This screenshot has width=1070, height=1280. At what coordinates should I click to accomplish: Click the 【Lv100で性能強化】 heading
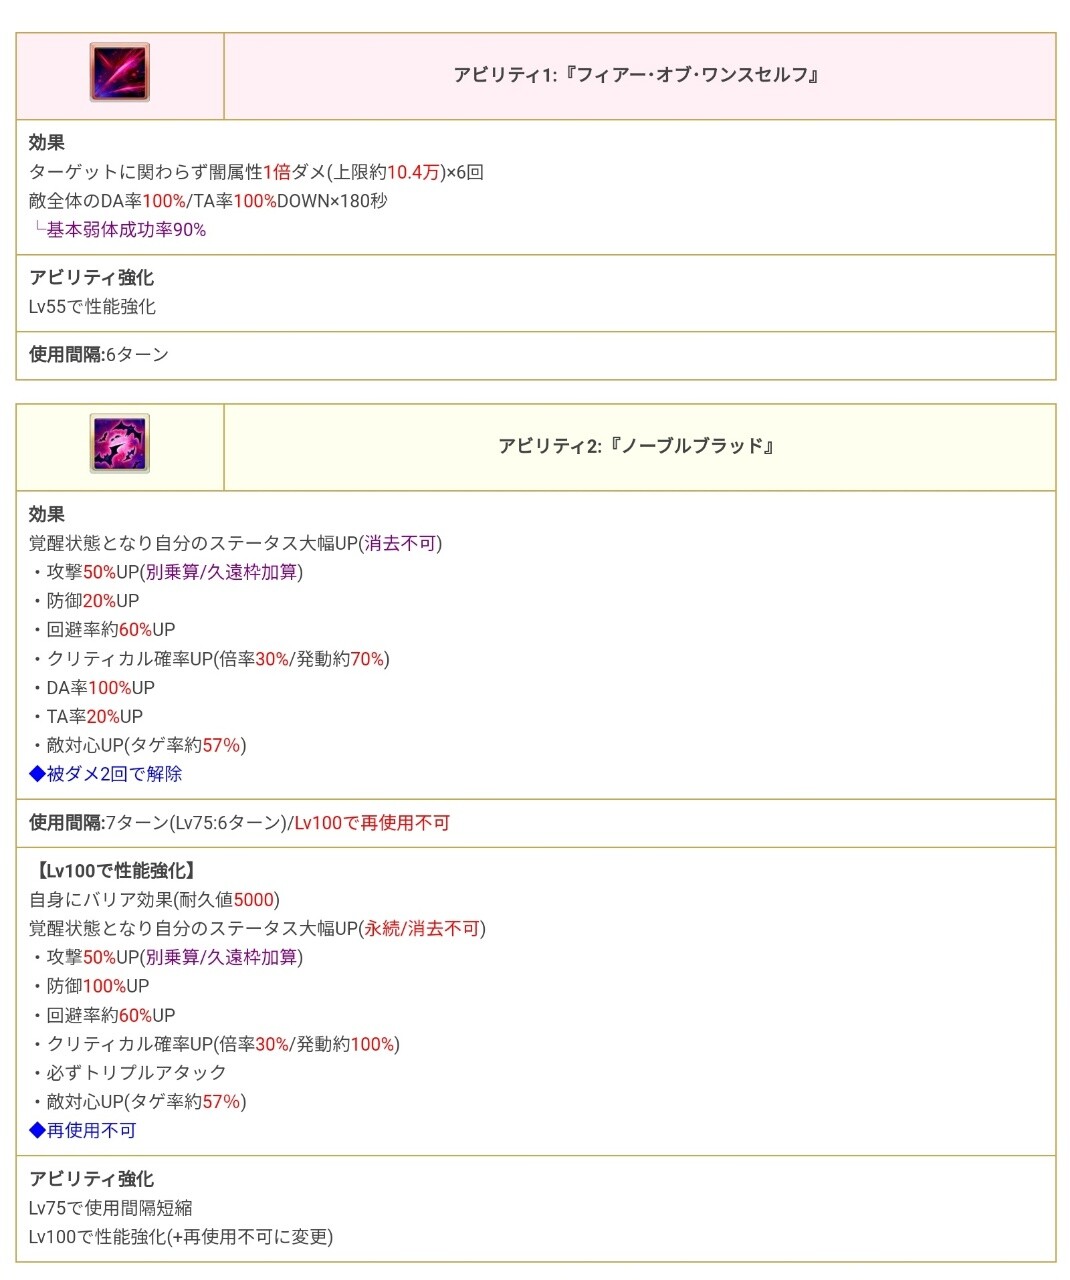click(115, 871)
